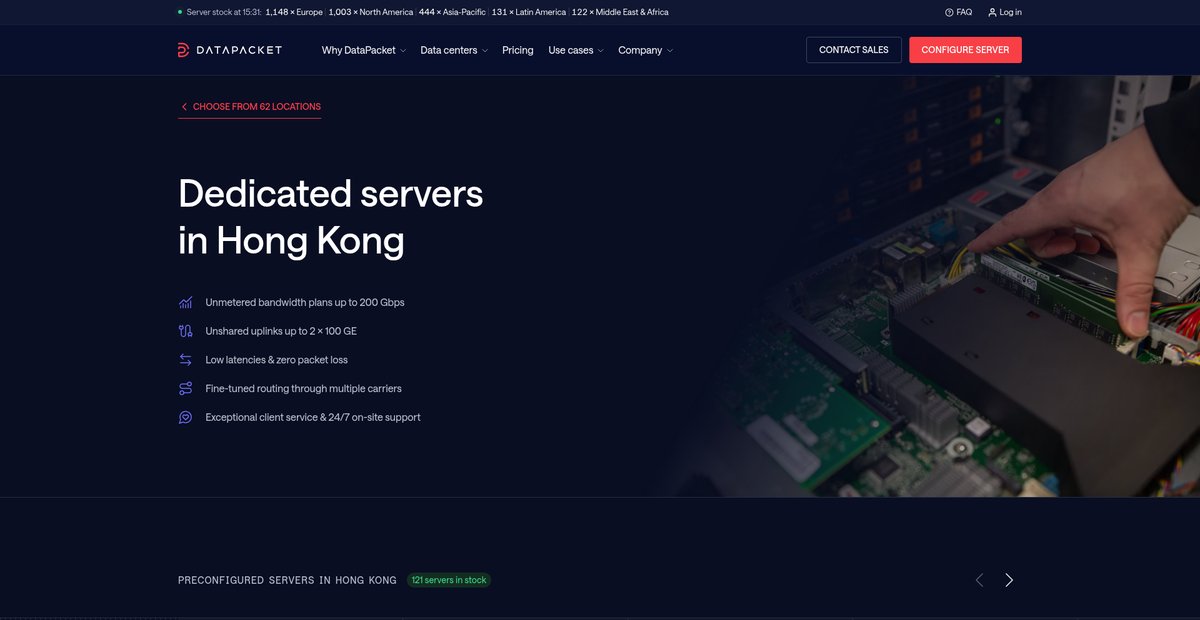Click the Configure Server button

click(965, 50)
